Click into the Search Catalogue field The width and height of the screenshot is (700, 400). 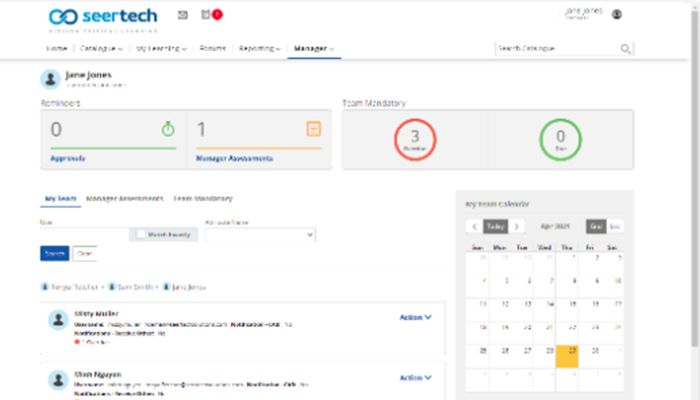coord(555,48)
